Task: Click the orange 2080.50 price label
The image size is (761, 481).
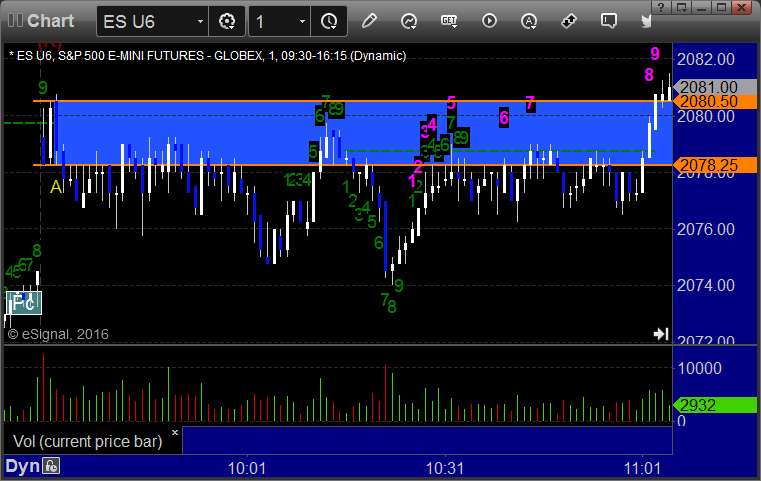Action: tap(714, 101)
